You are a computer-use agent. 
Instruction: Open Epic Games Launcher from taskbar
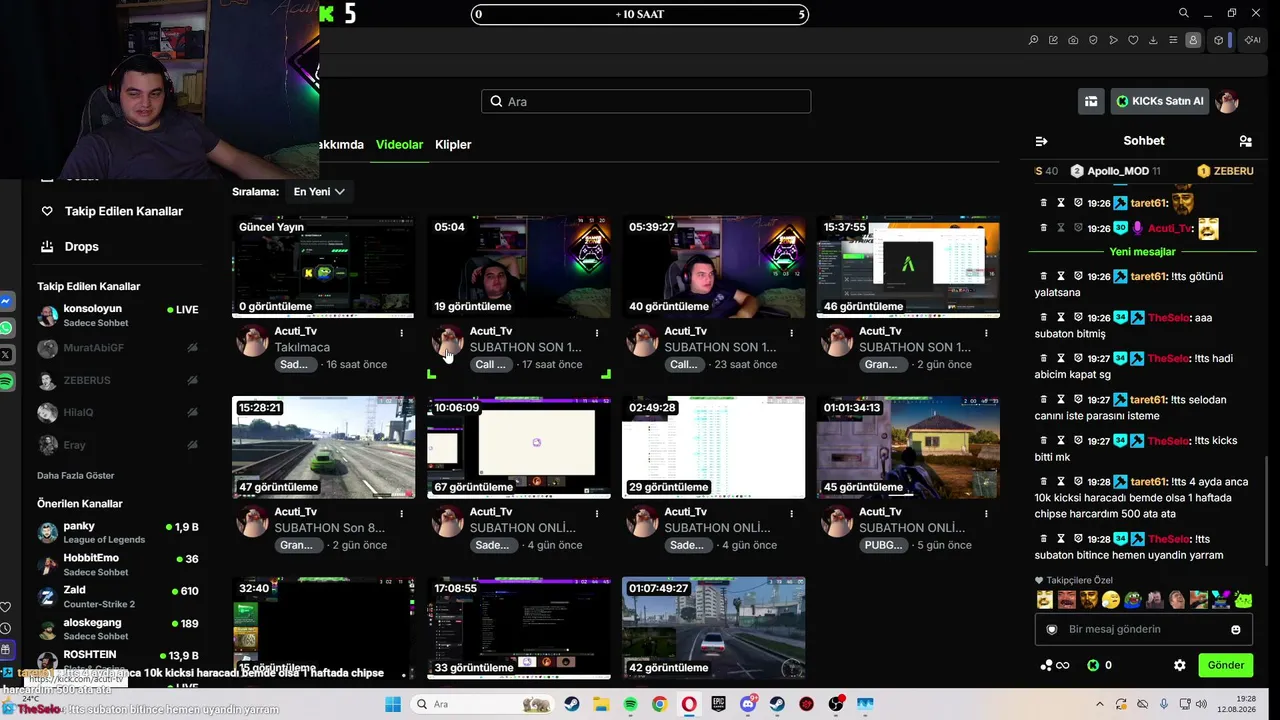[718, 704]
